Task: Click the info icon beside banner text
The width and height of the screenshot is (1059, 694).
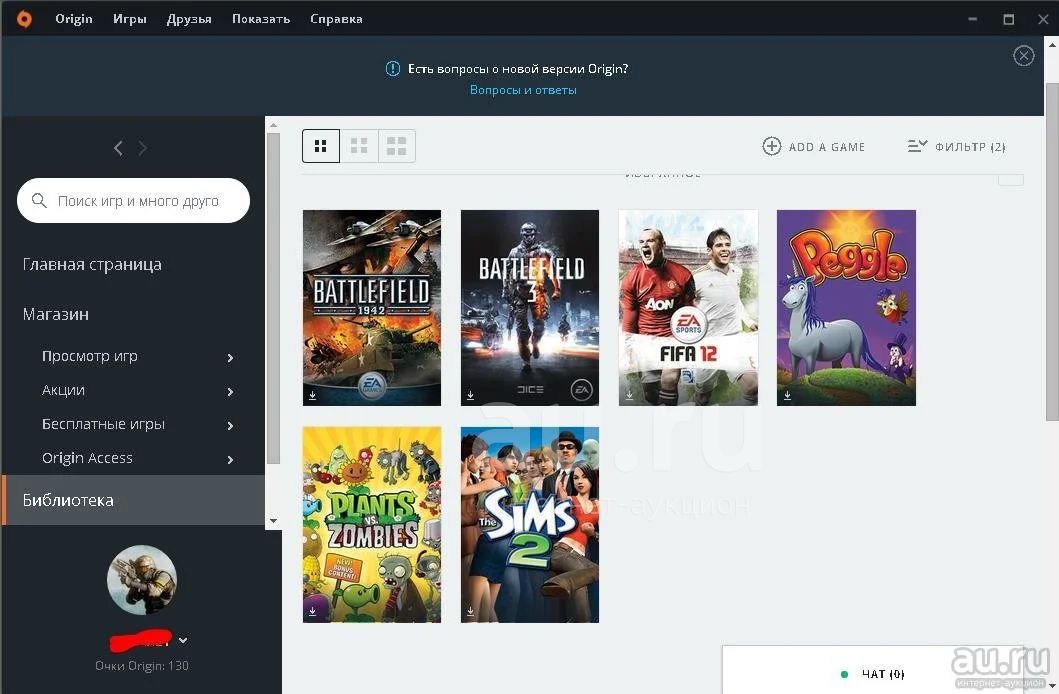Action: pyautogui.click(x=392, y=69)
